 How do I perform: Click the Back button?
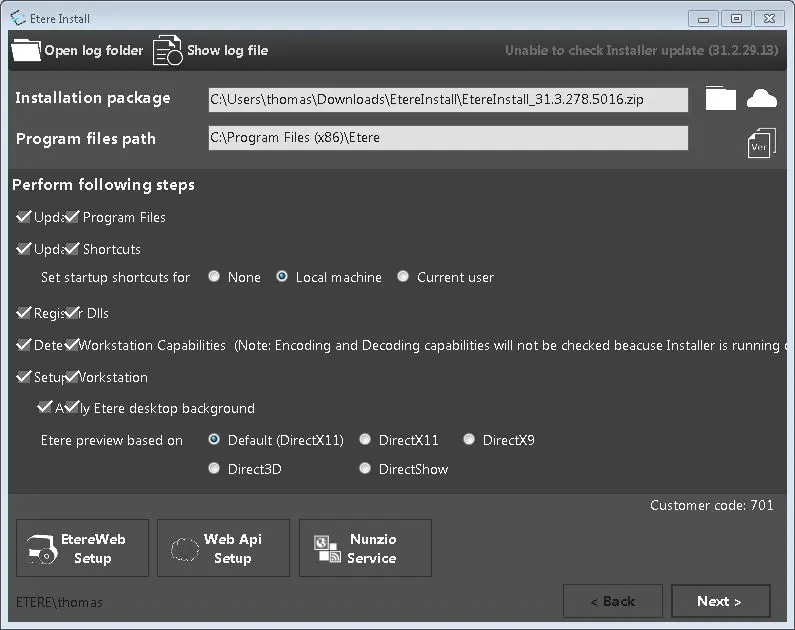coord(612,601)
